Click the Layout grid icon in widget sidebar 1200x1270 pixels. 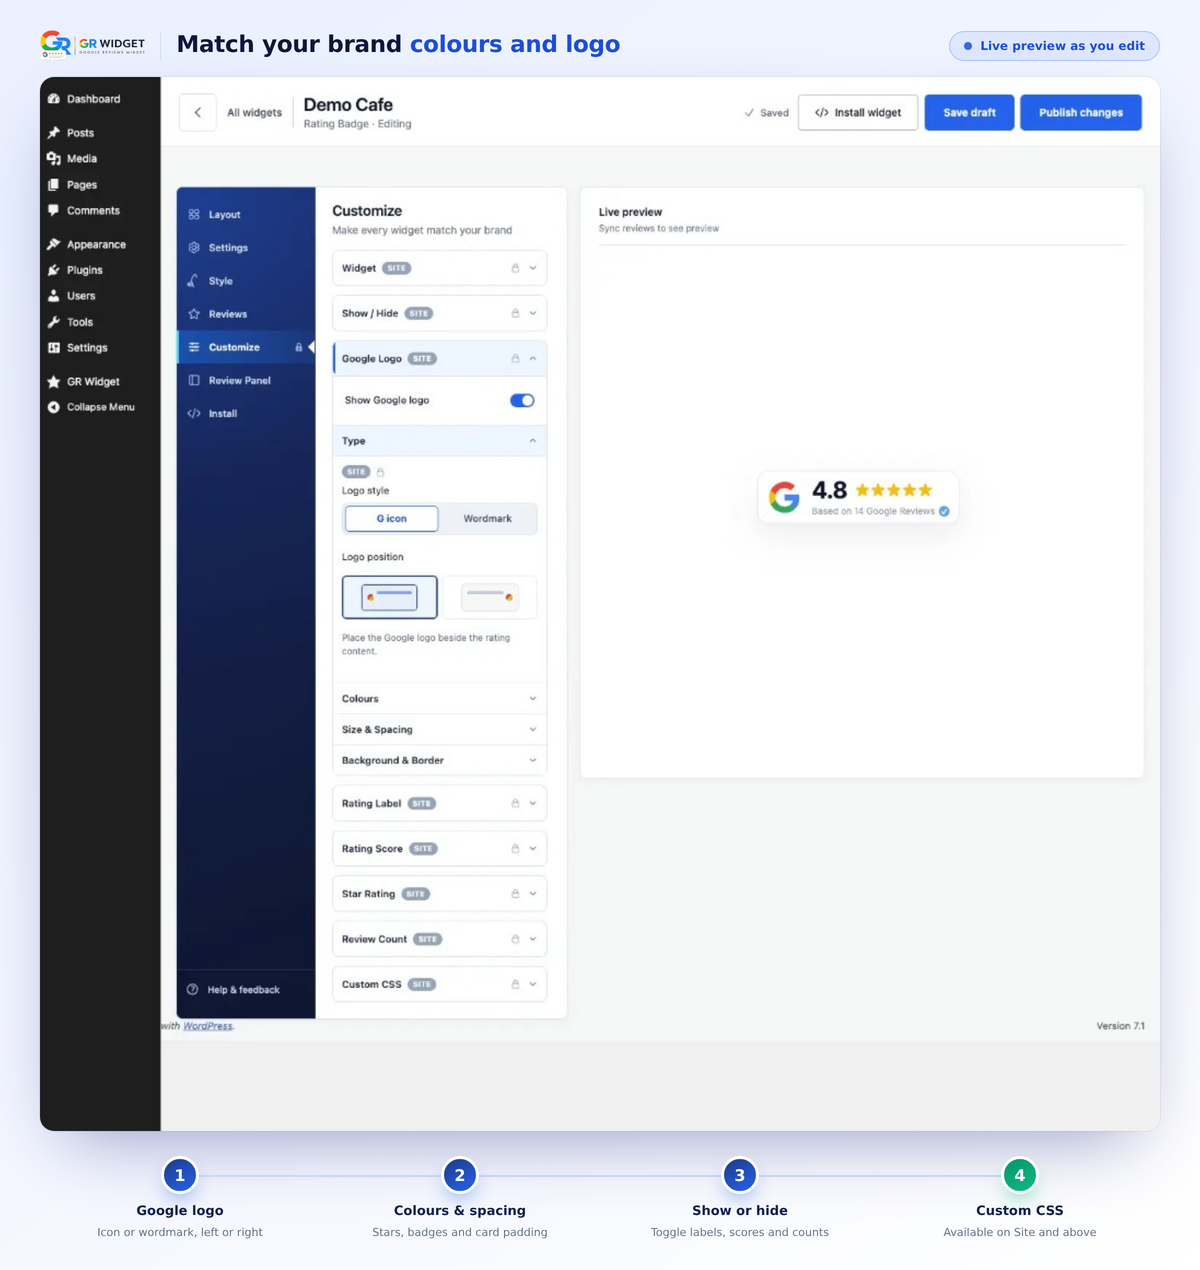[x=194, y=215]
